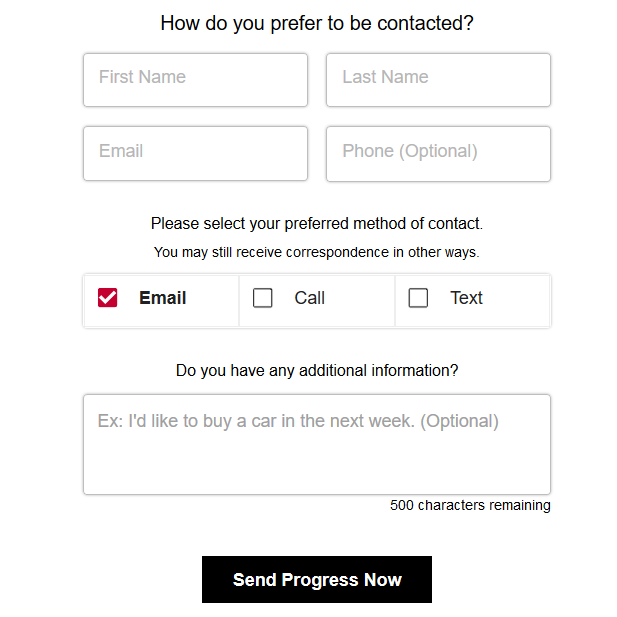Select the Email address input box
The width and height of the screenshot is (617, 617).
coord(195,153)
